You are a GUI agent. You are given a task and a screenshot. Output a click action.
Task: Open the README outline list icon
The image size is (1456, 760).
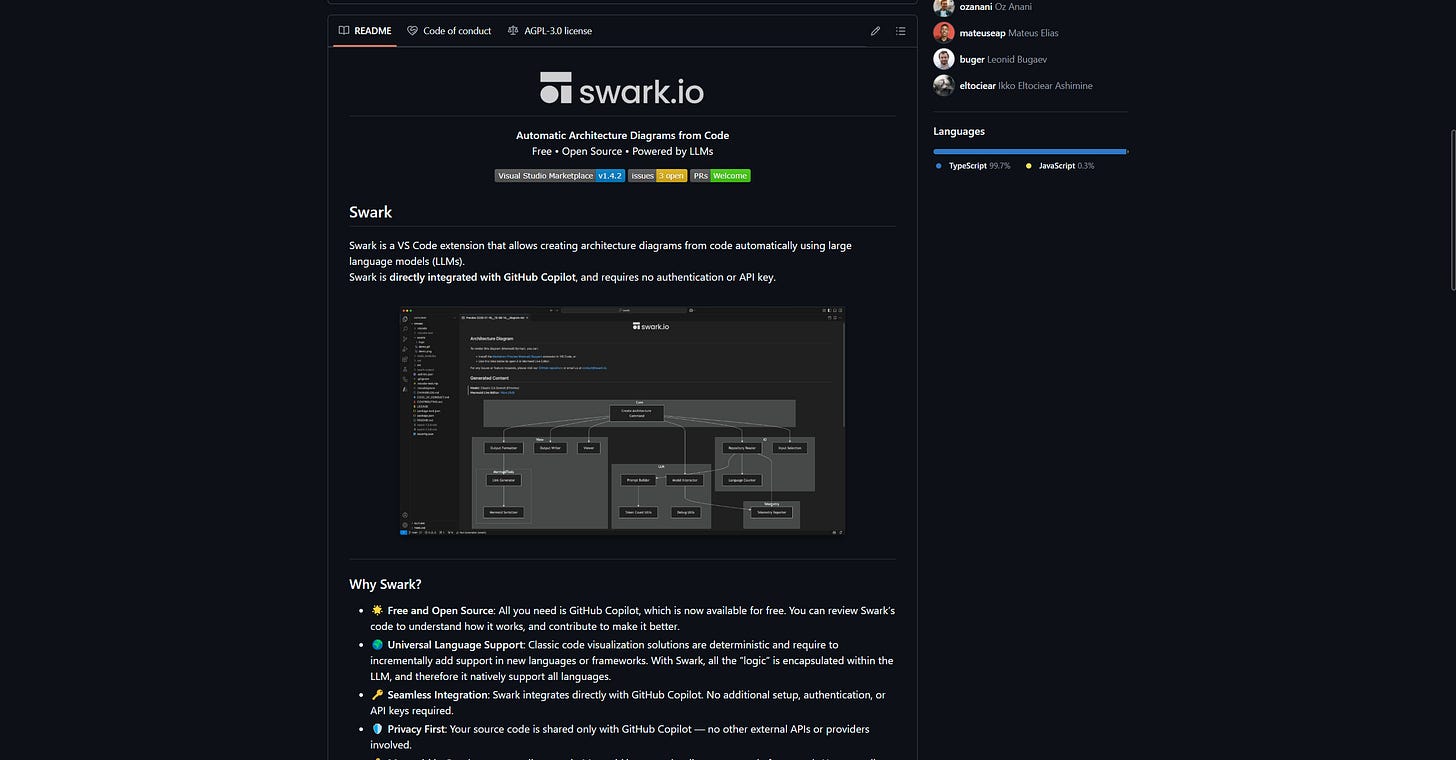coord(901,31)
